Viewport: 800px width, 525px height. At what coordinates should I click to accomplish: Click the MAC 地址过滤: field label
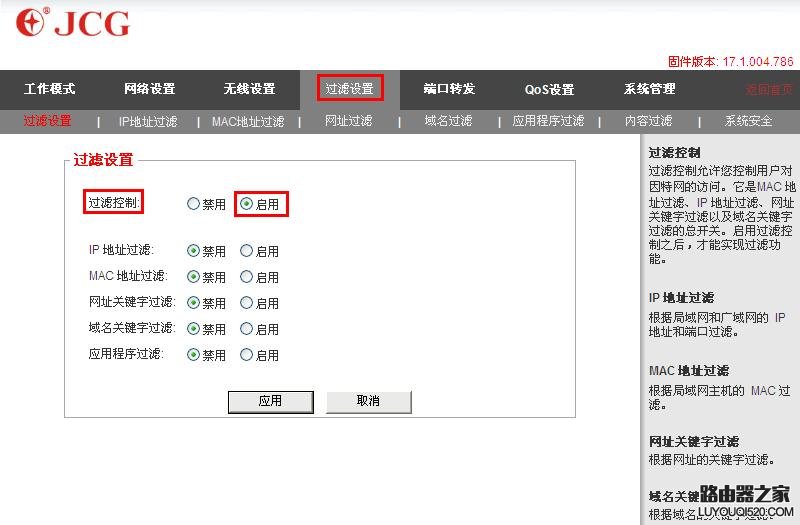click(x=128, y=276)
